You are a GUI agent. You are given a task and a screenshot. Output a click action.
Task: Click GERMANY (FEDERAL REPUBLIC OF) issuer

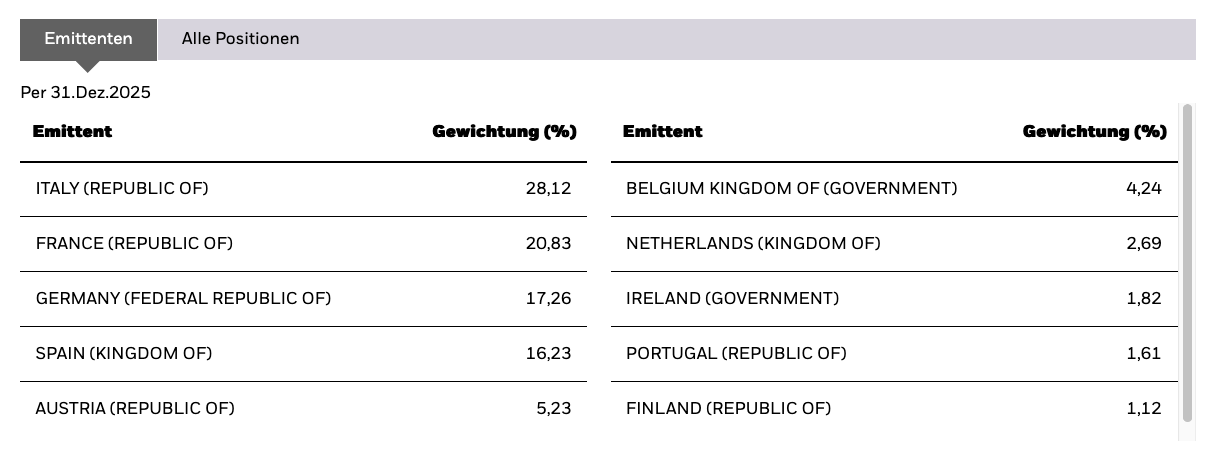click(x=183, y=298)
